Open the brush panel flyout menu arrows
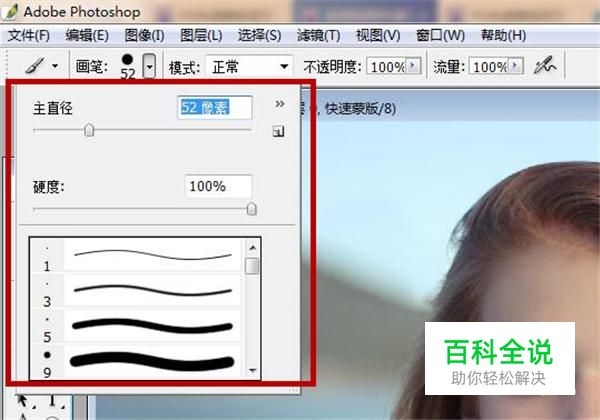Image resolution: width=600 pixels, height=420 pixels. pos(280,104)
